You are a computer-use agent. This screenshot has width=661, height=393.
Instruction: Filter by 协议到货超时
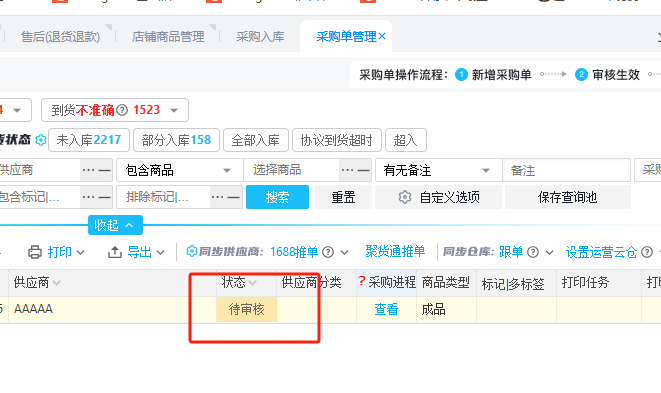pos(336,140)
